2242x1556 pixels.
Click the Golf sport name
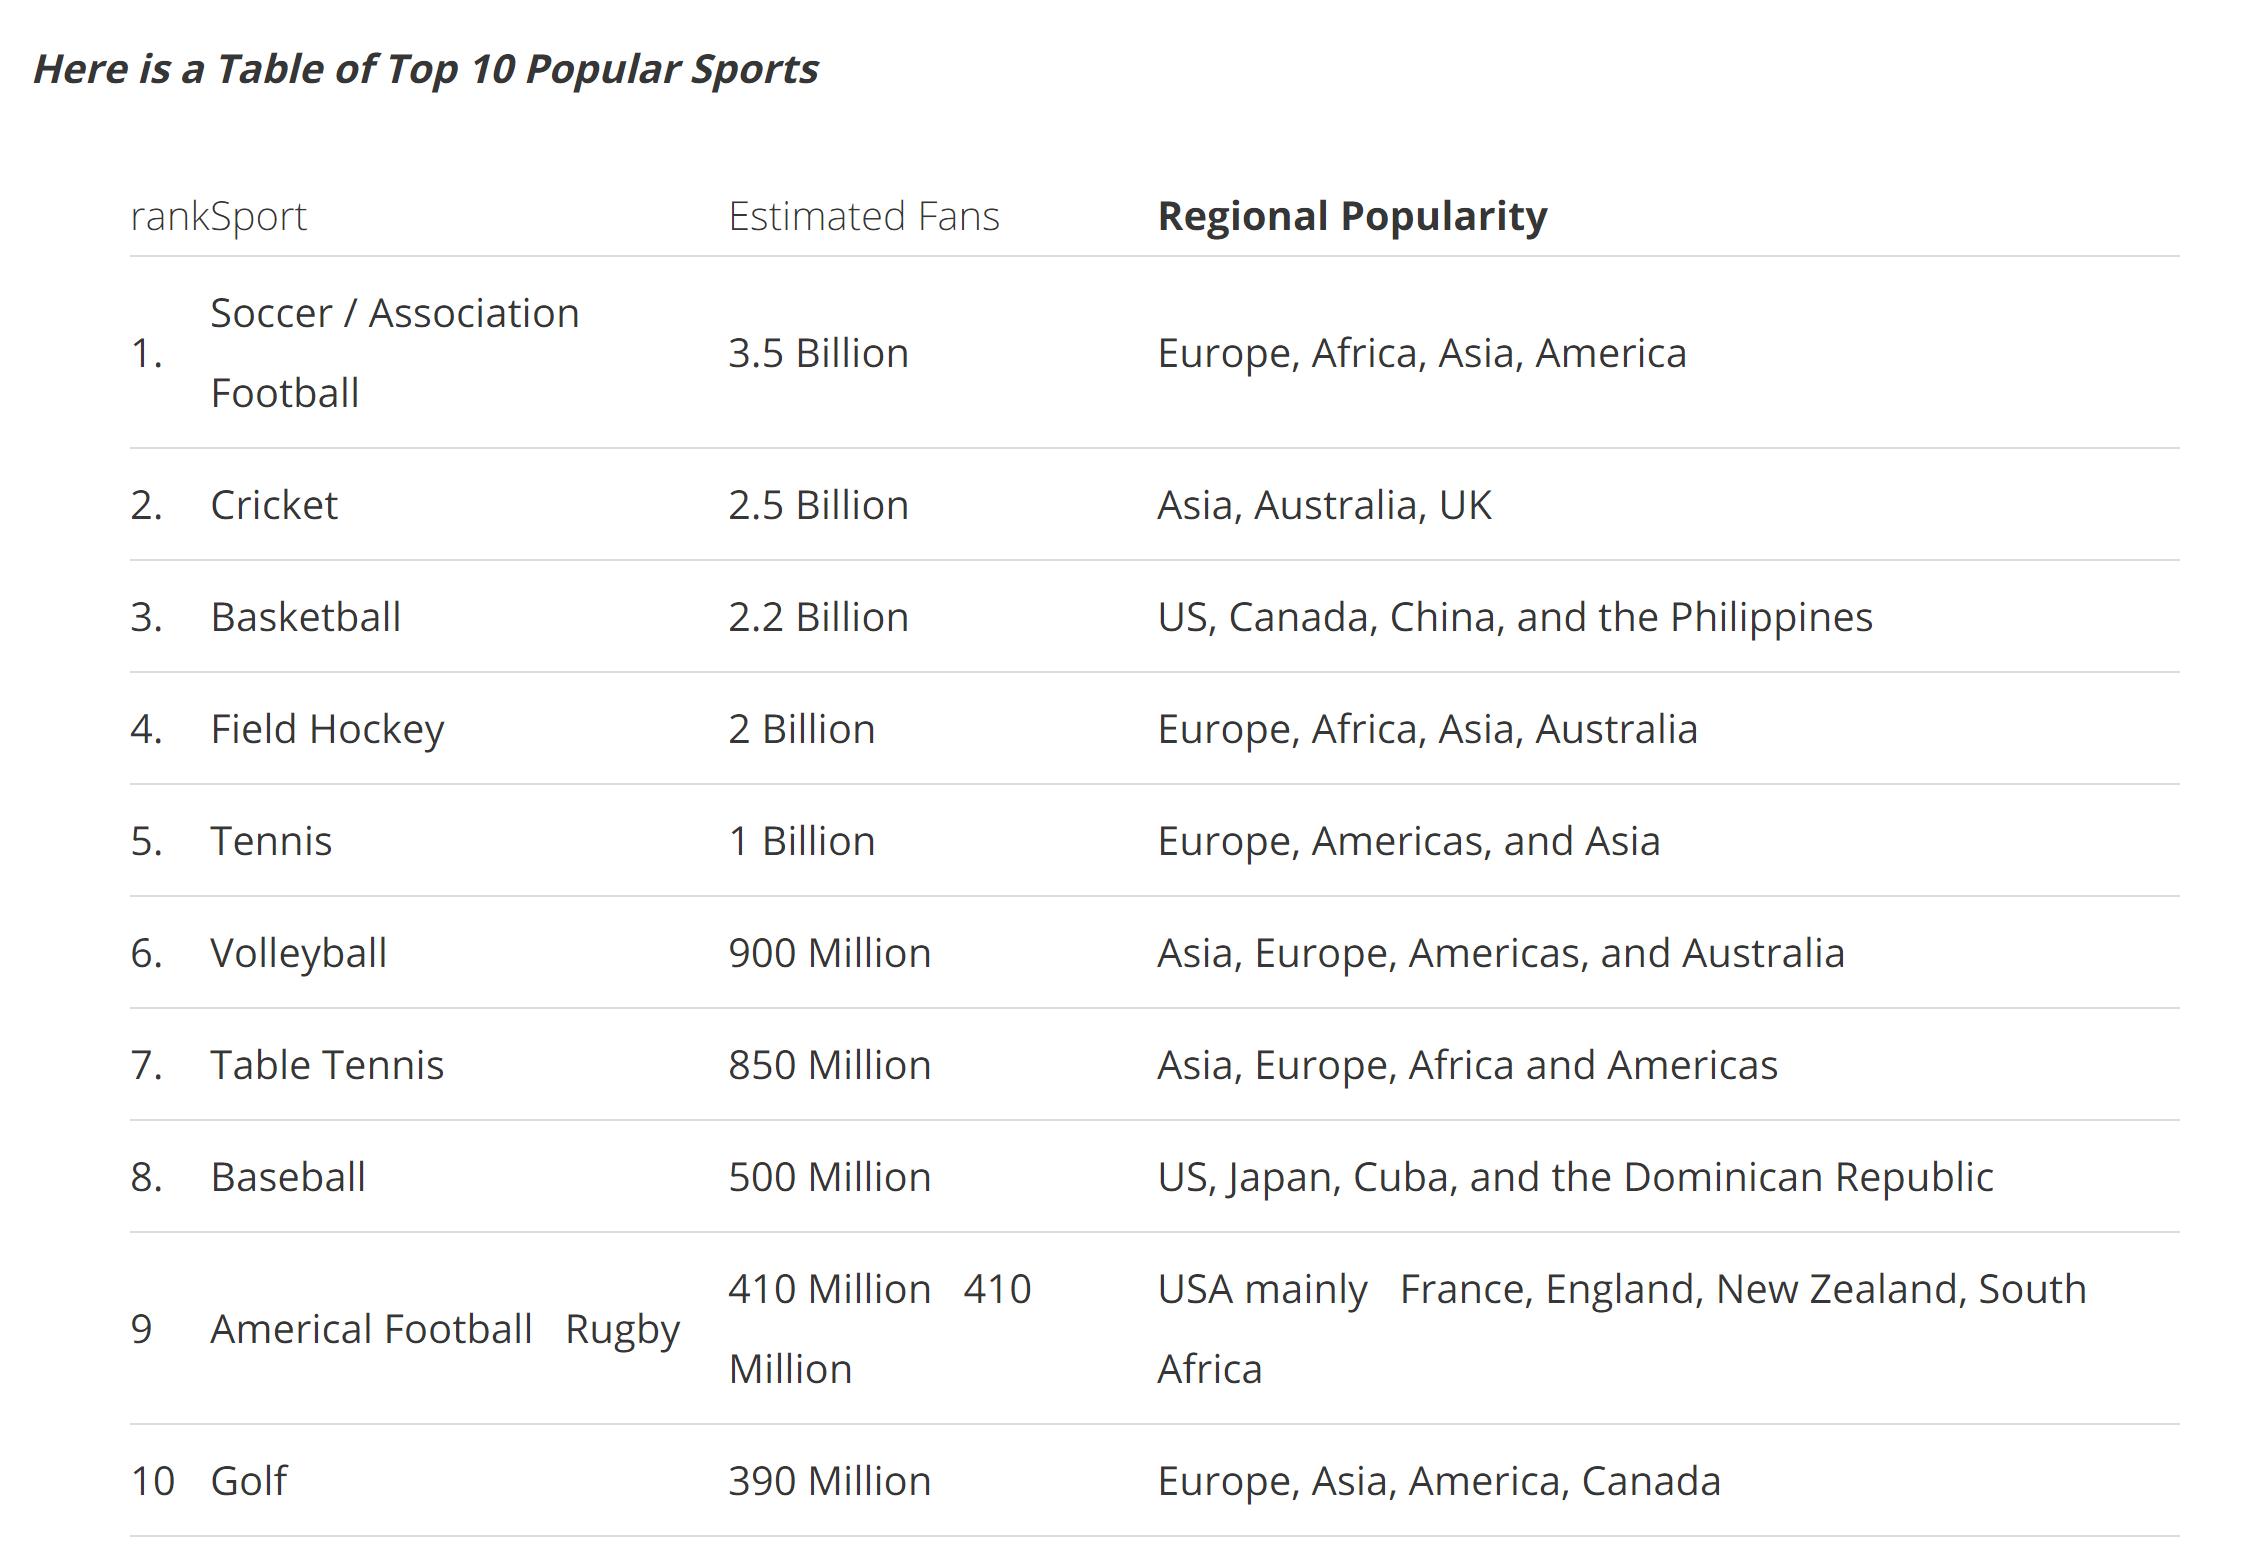[x=249, y=1481]
